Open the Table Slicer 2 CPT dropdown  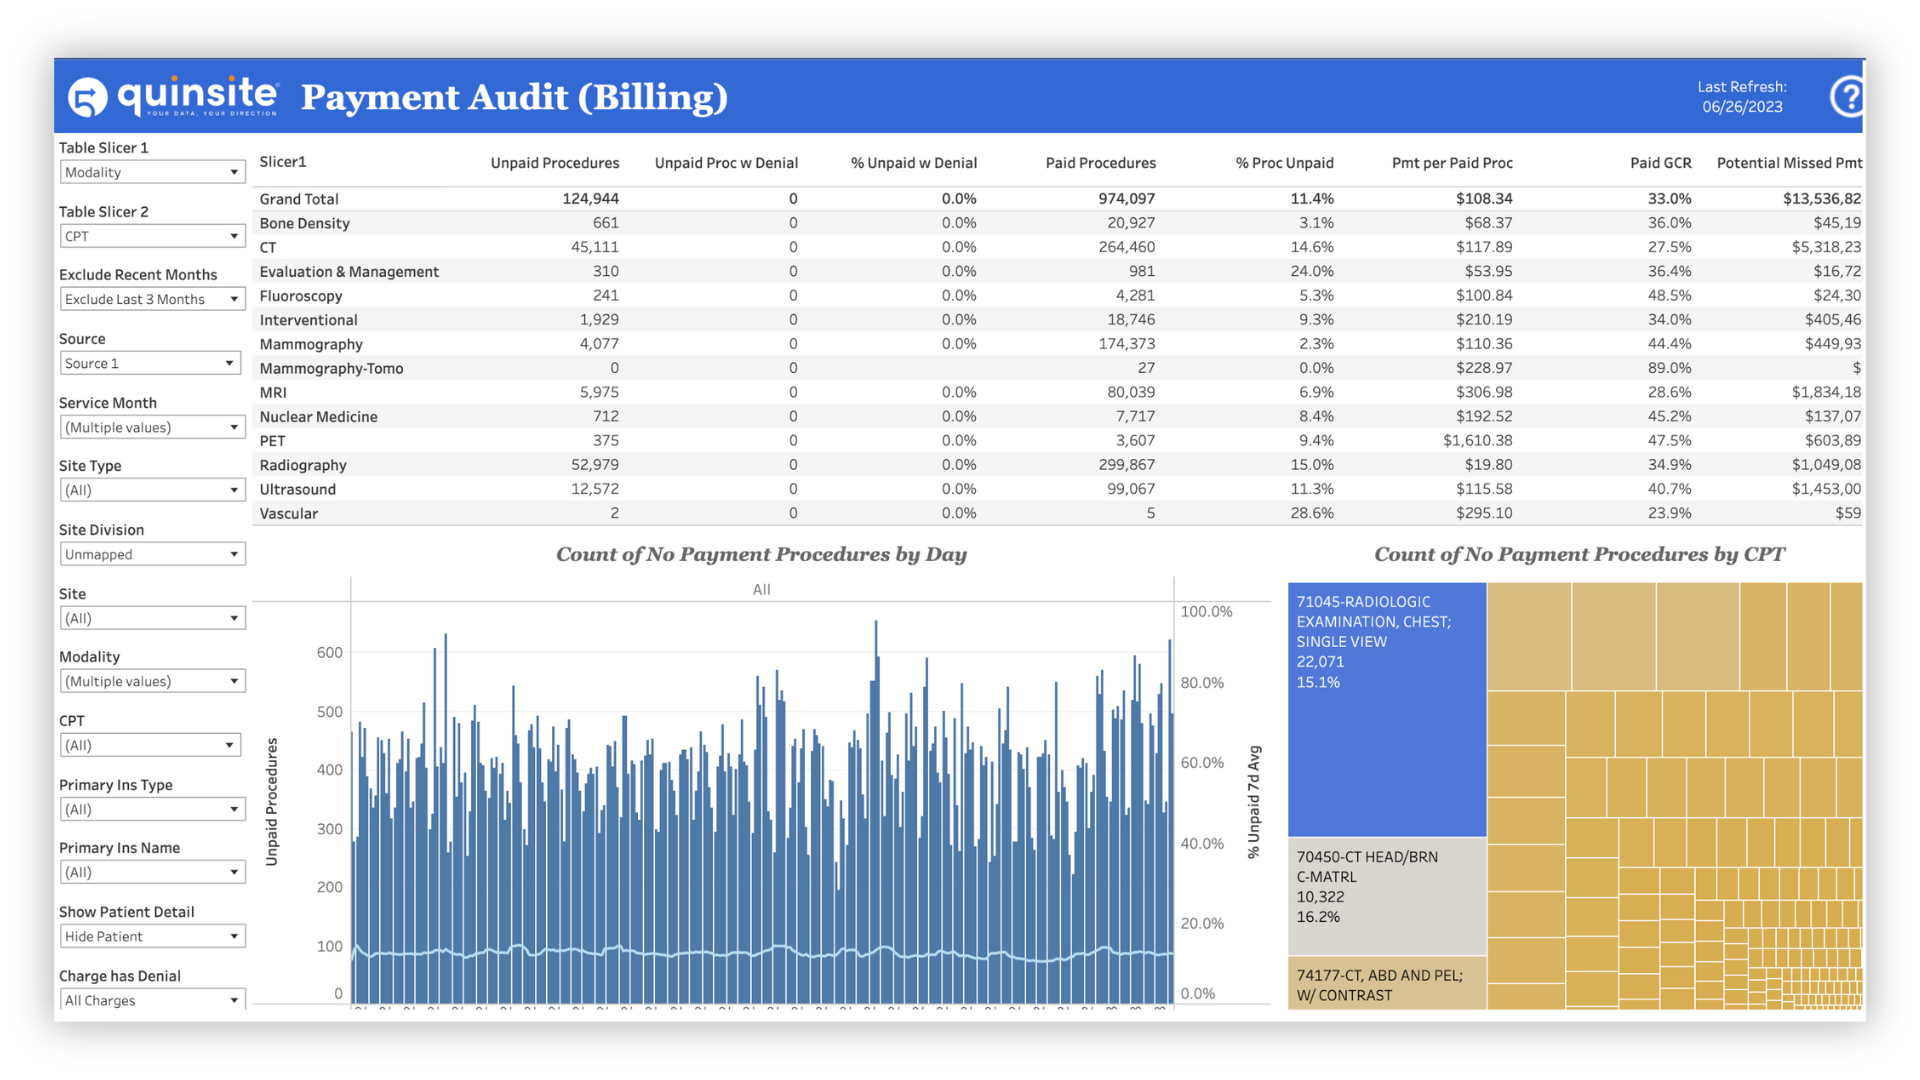[x=152, y=235]
